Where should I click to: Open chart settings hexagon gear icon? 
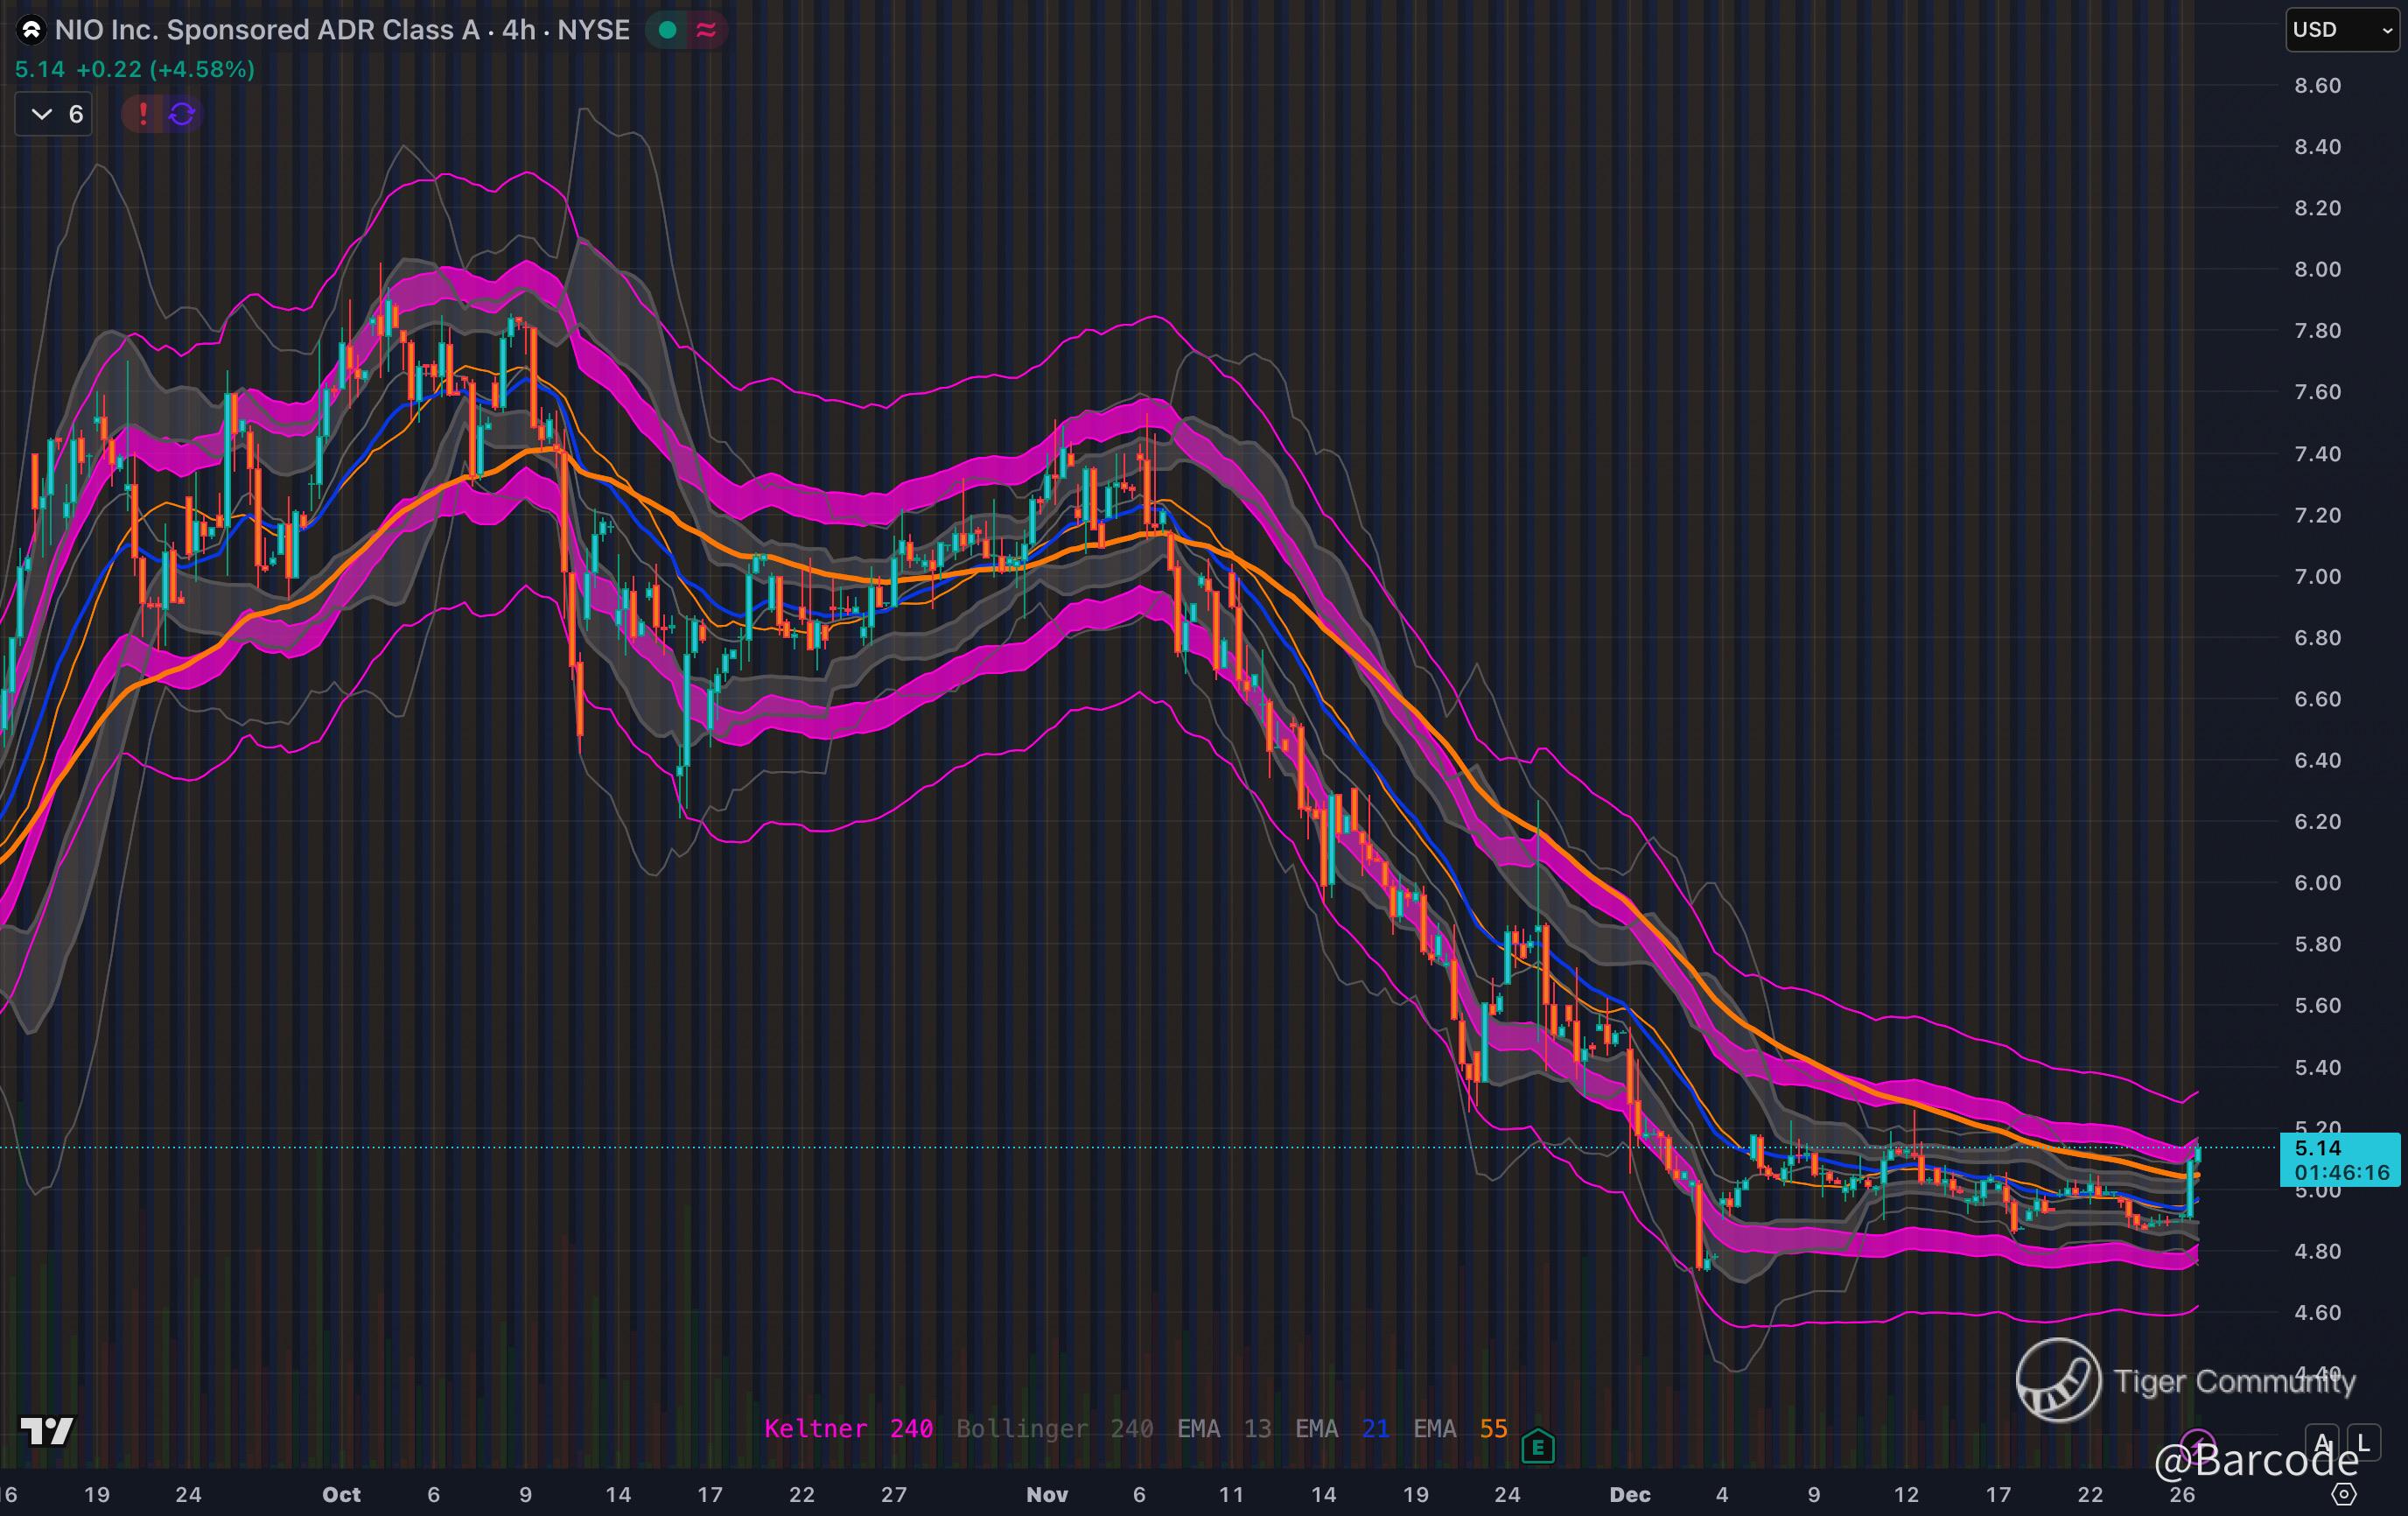2343,1494
